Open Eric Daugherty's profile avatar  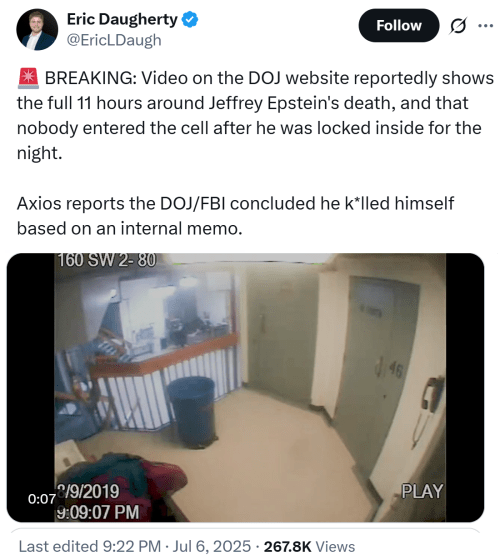pyautogui.click(x=37, y=29)
